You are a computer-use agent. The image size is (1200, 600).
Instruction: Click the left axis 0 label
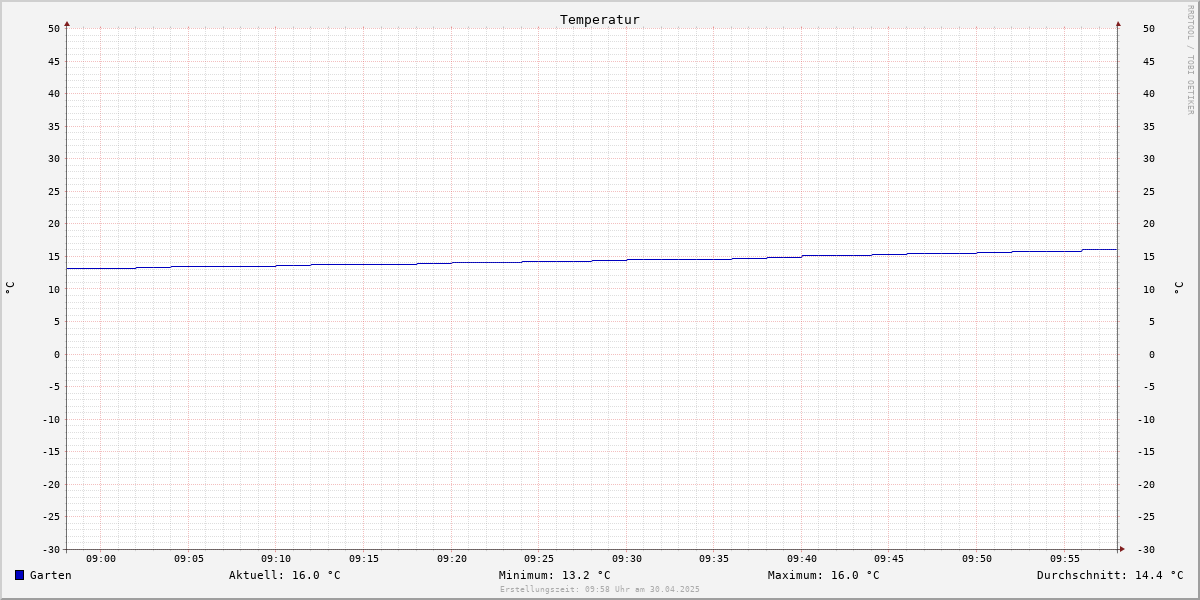(57, 354)
